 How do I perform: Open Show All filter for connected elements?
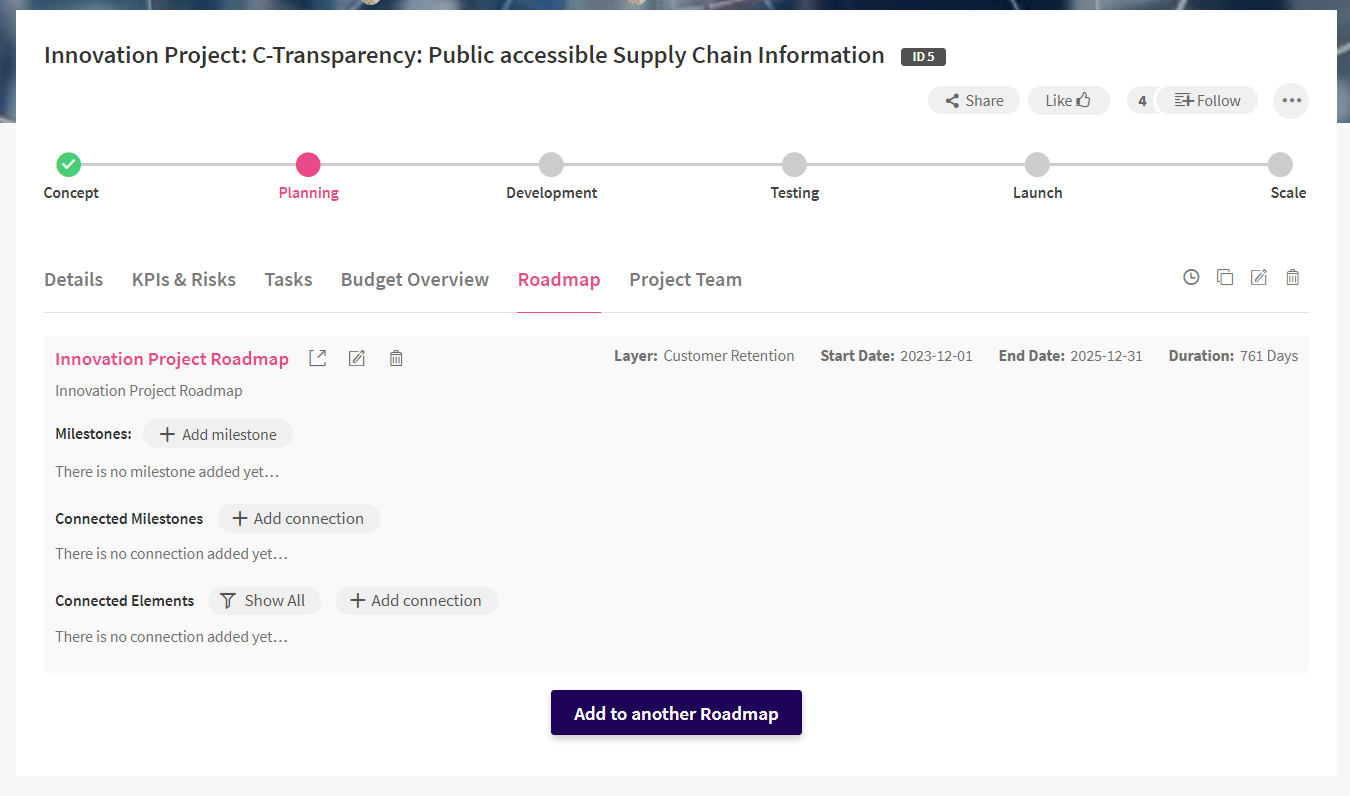click(x=264, y=600)
